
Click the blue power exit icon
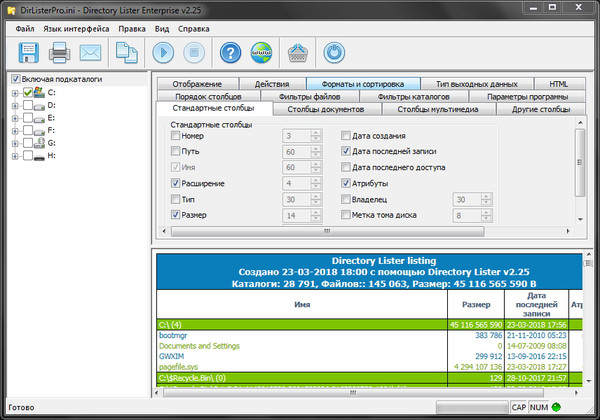[x=334, y=53]
